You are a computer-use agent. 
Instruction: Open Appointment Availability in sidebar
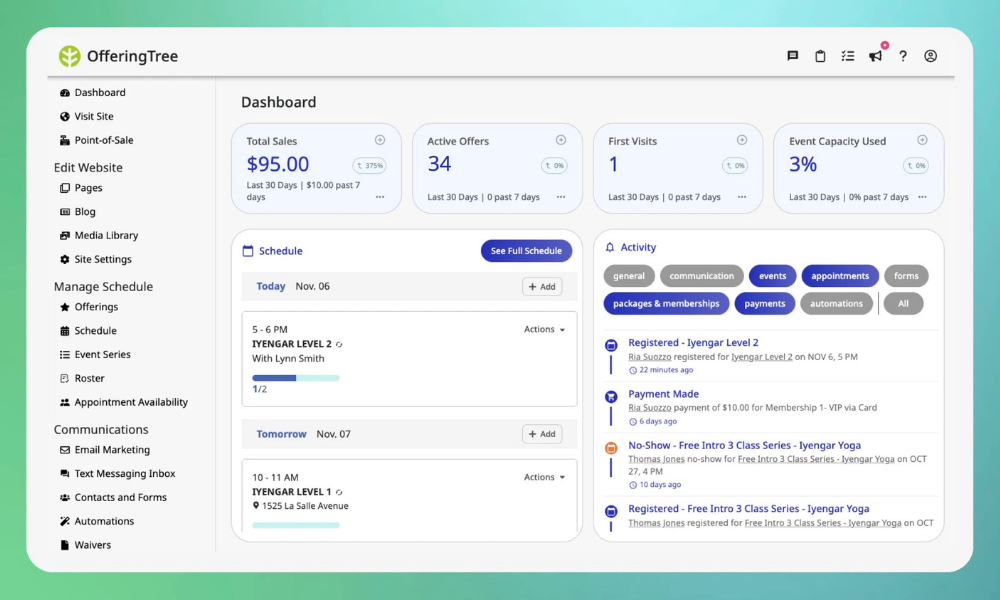(x=124, y=402)
